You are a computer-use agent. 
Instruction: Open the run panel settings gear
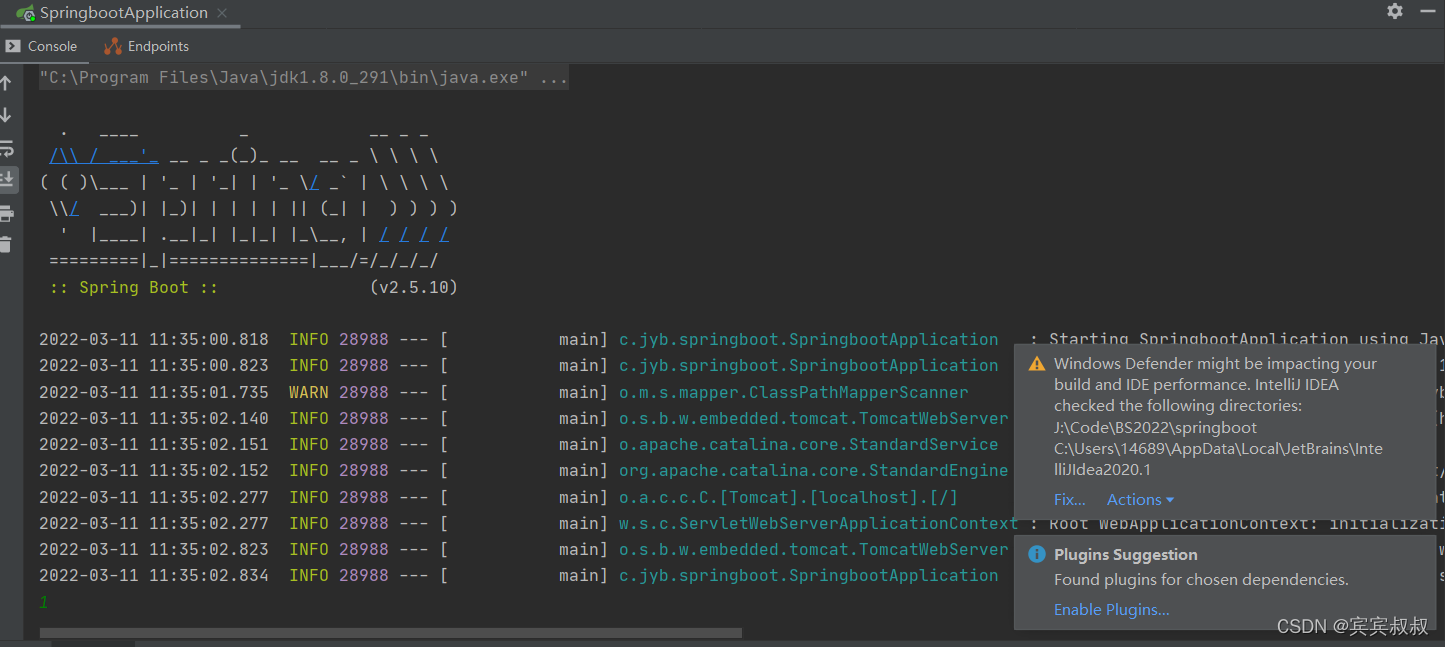coord(1395,11)
